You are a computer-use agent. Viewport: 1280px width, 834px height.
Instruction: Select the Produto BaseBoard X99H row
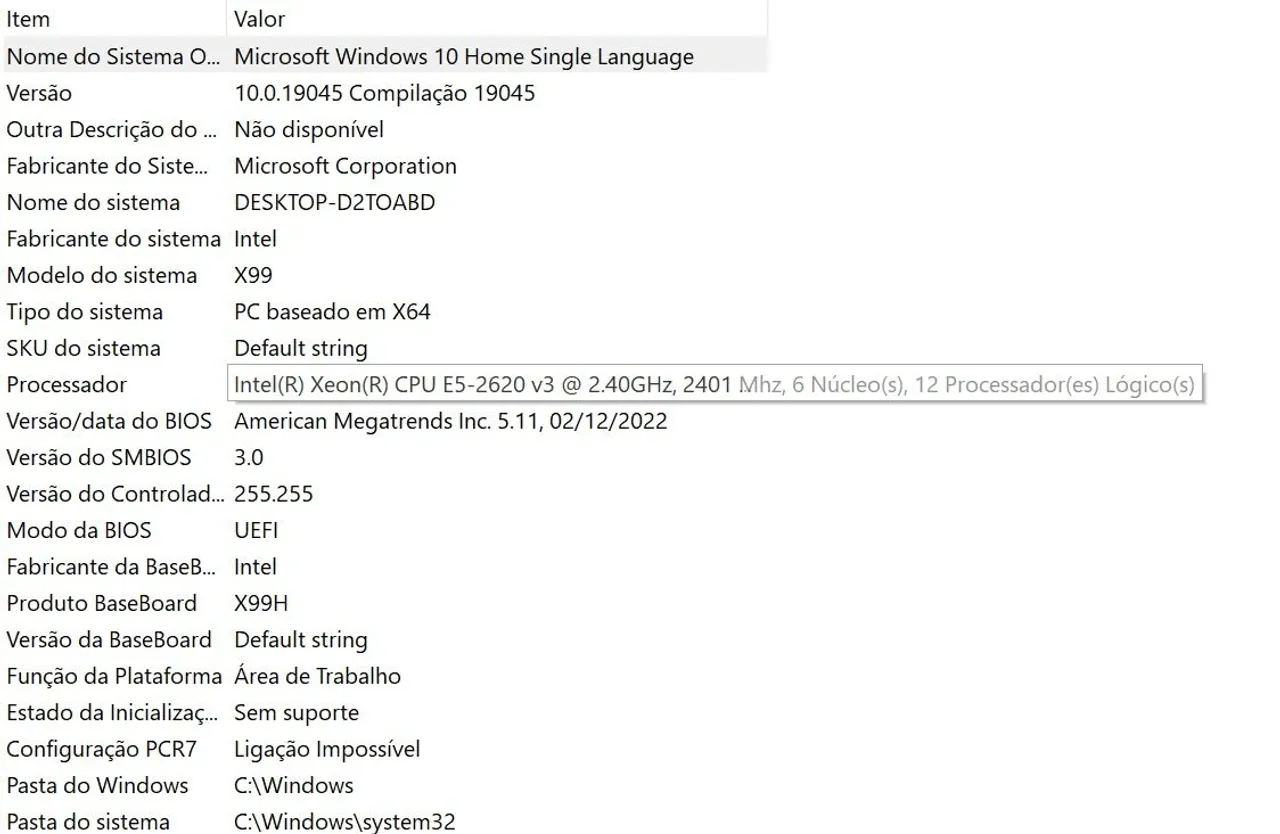[x=384, y=603]
